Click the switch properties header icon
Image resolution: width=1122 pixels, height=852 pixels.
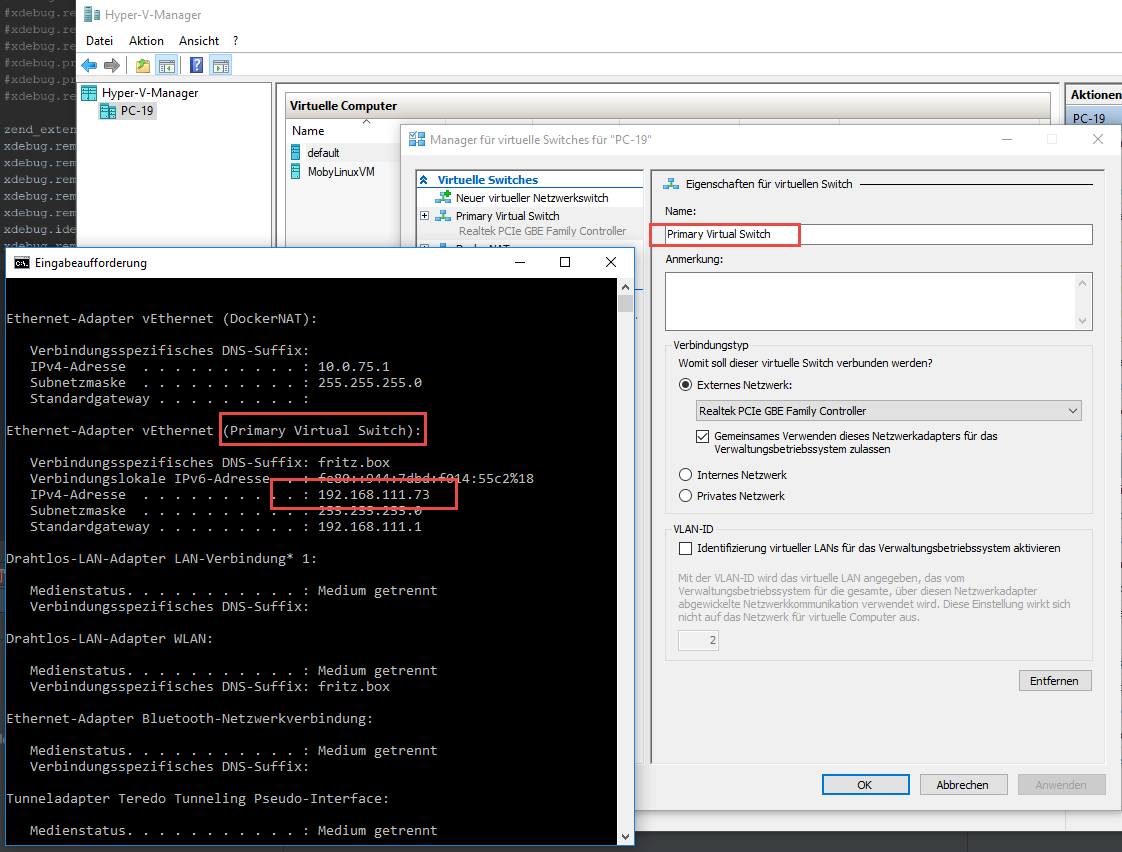[671, 184]
